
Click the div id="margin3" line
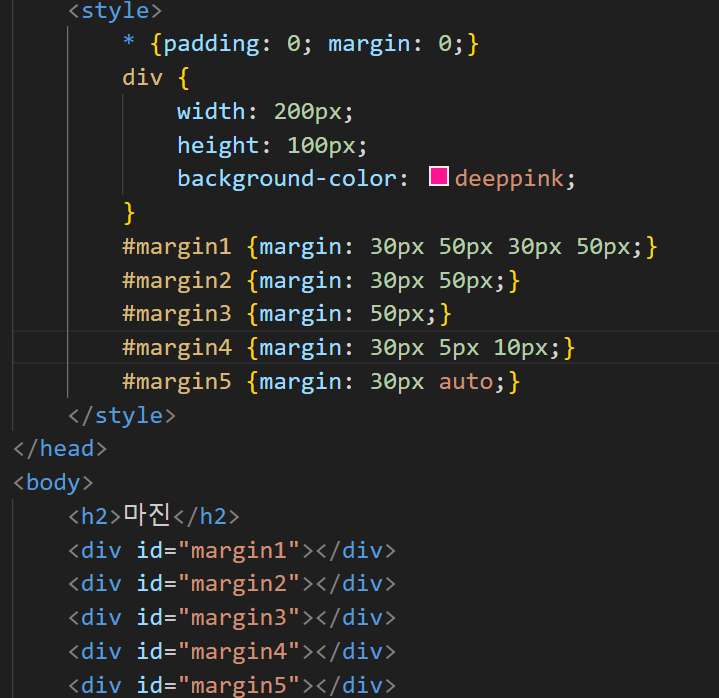coord(232,618)
